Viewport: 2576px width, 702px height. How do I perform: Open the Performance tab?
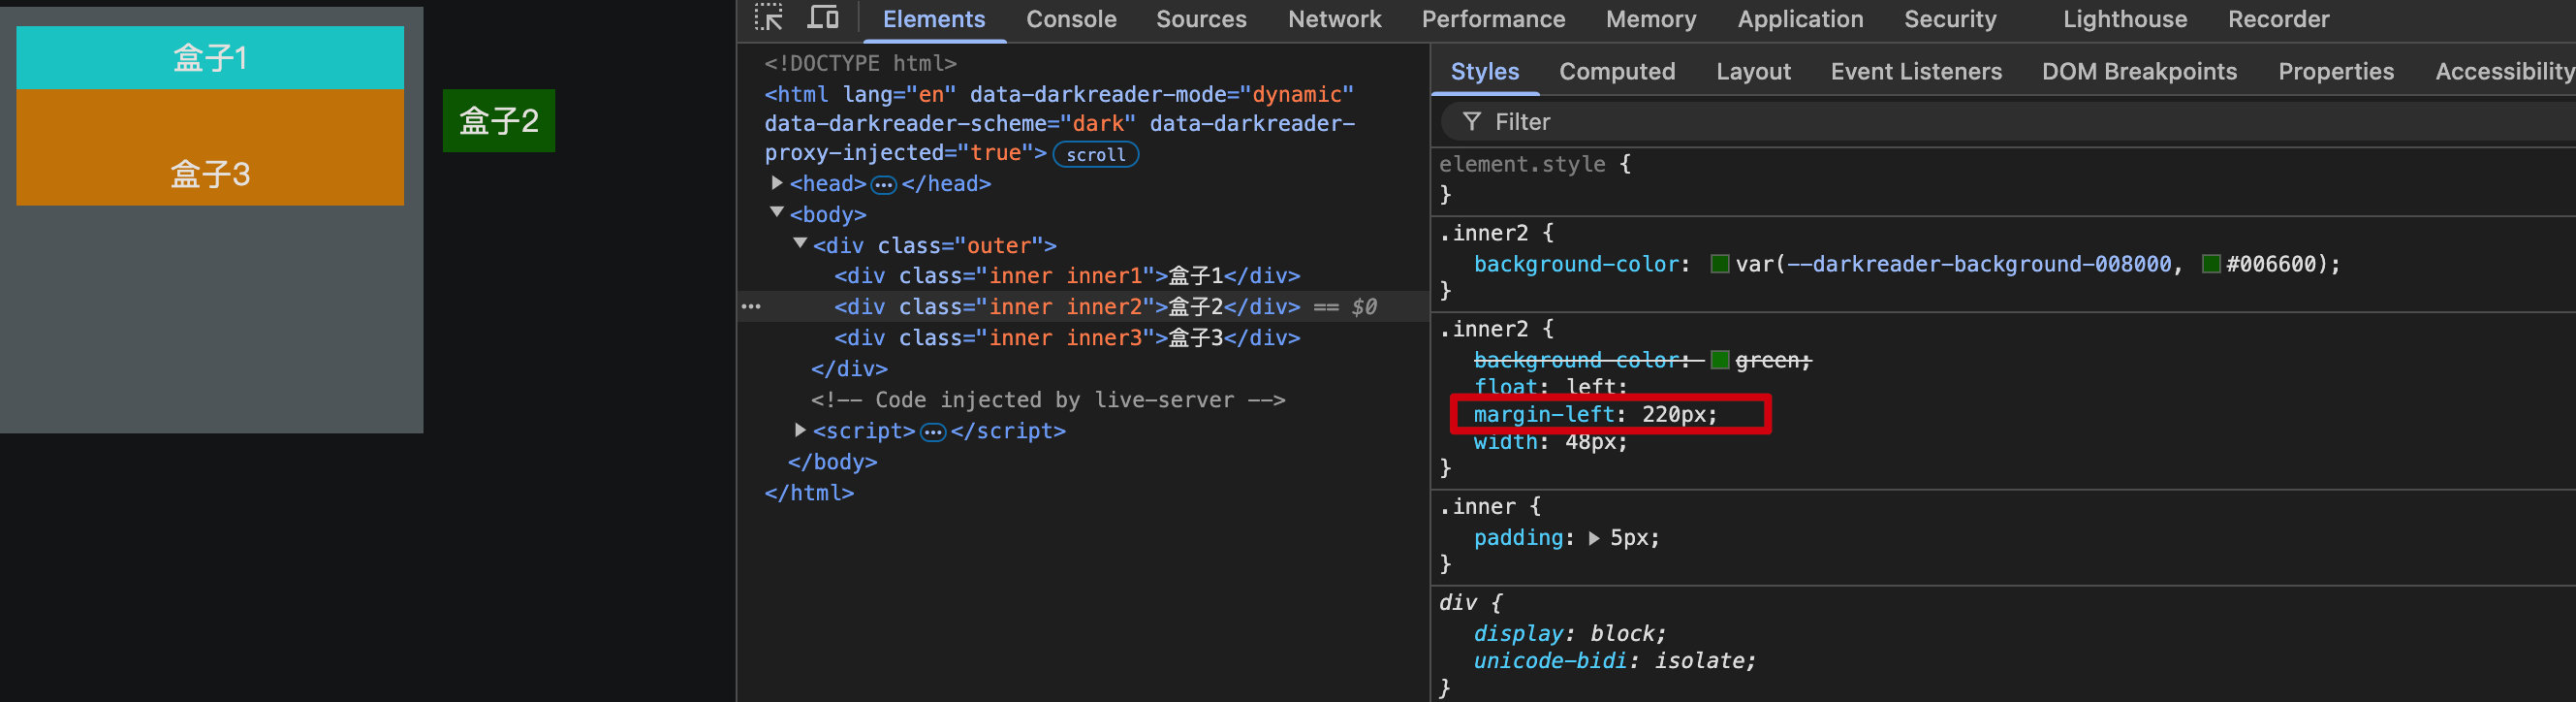pos(1493,19)
